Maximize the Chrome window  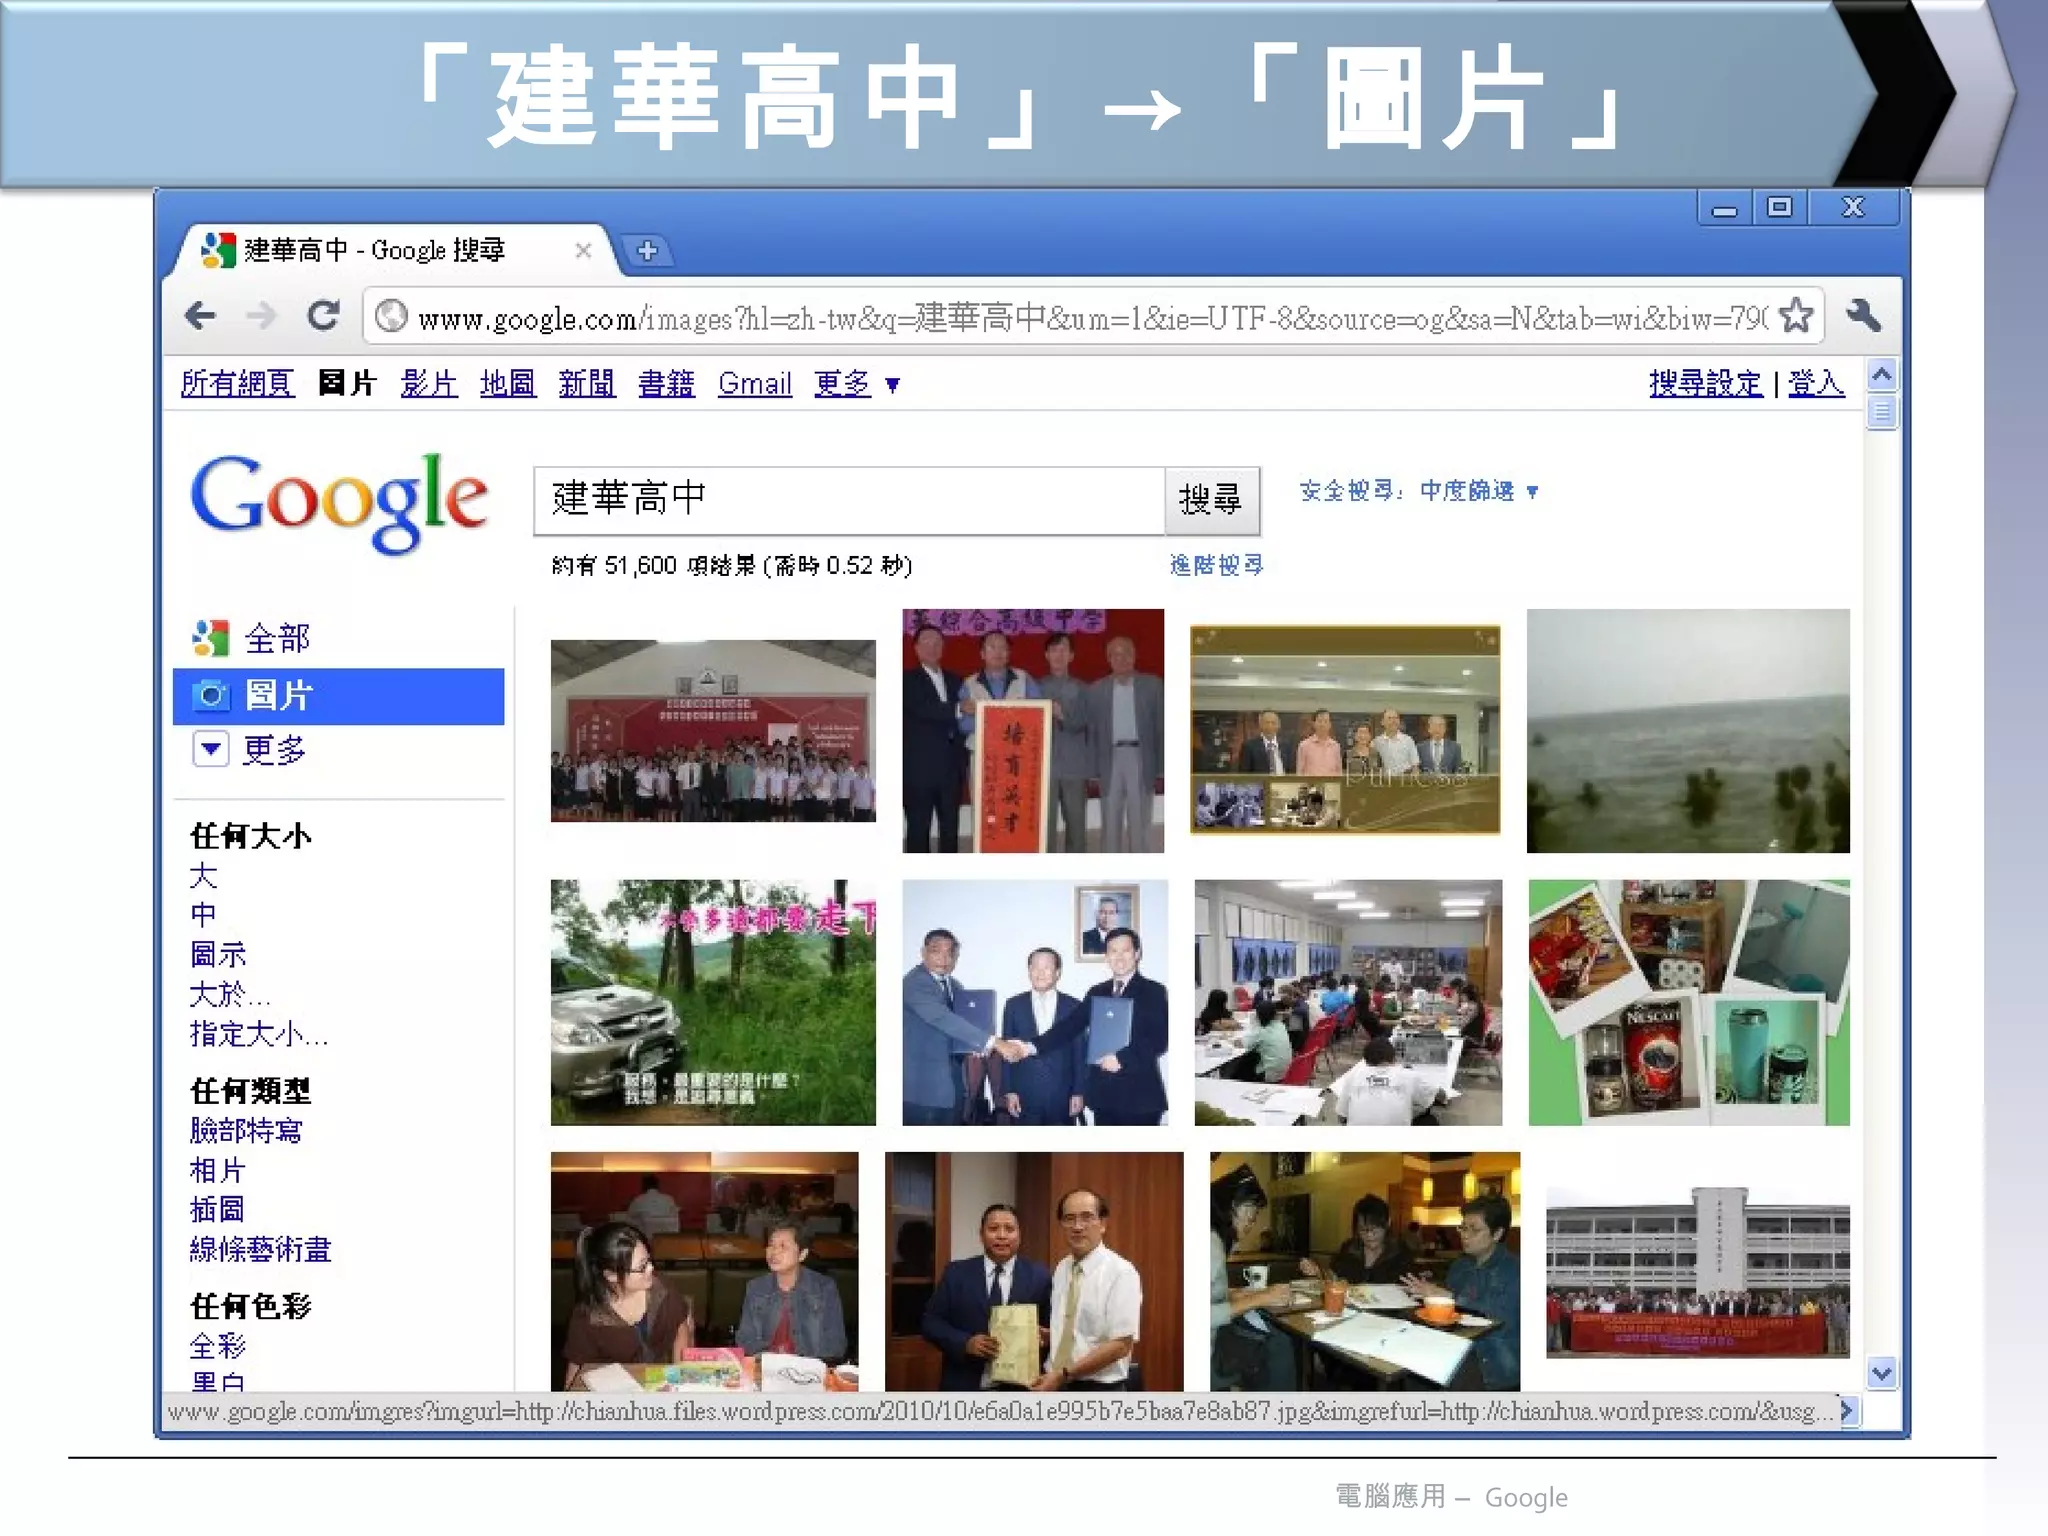pyautogui.click(x=1779, y=208)
